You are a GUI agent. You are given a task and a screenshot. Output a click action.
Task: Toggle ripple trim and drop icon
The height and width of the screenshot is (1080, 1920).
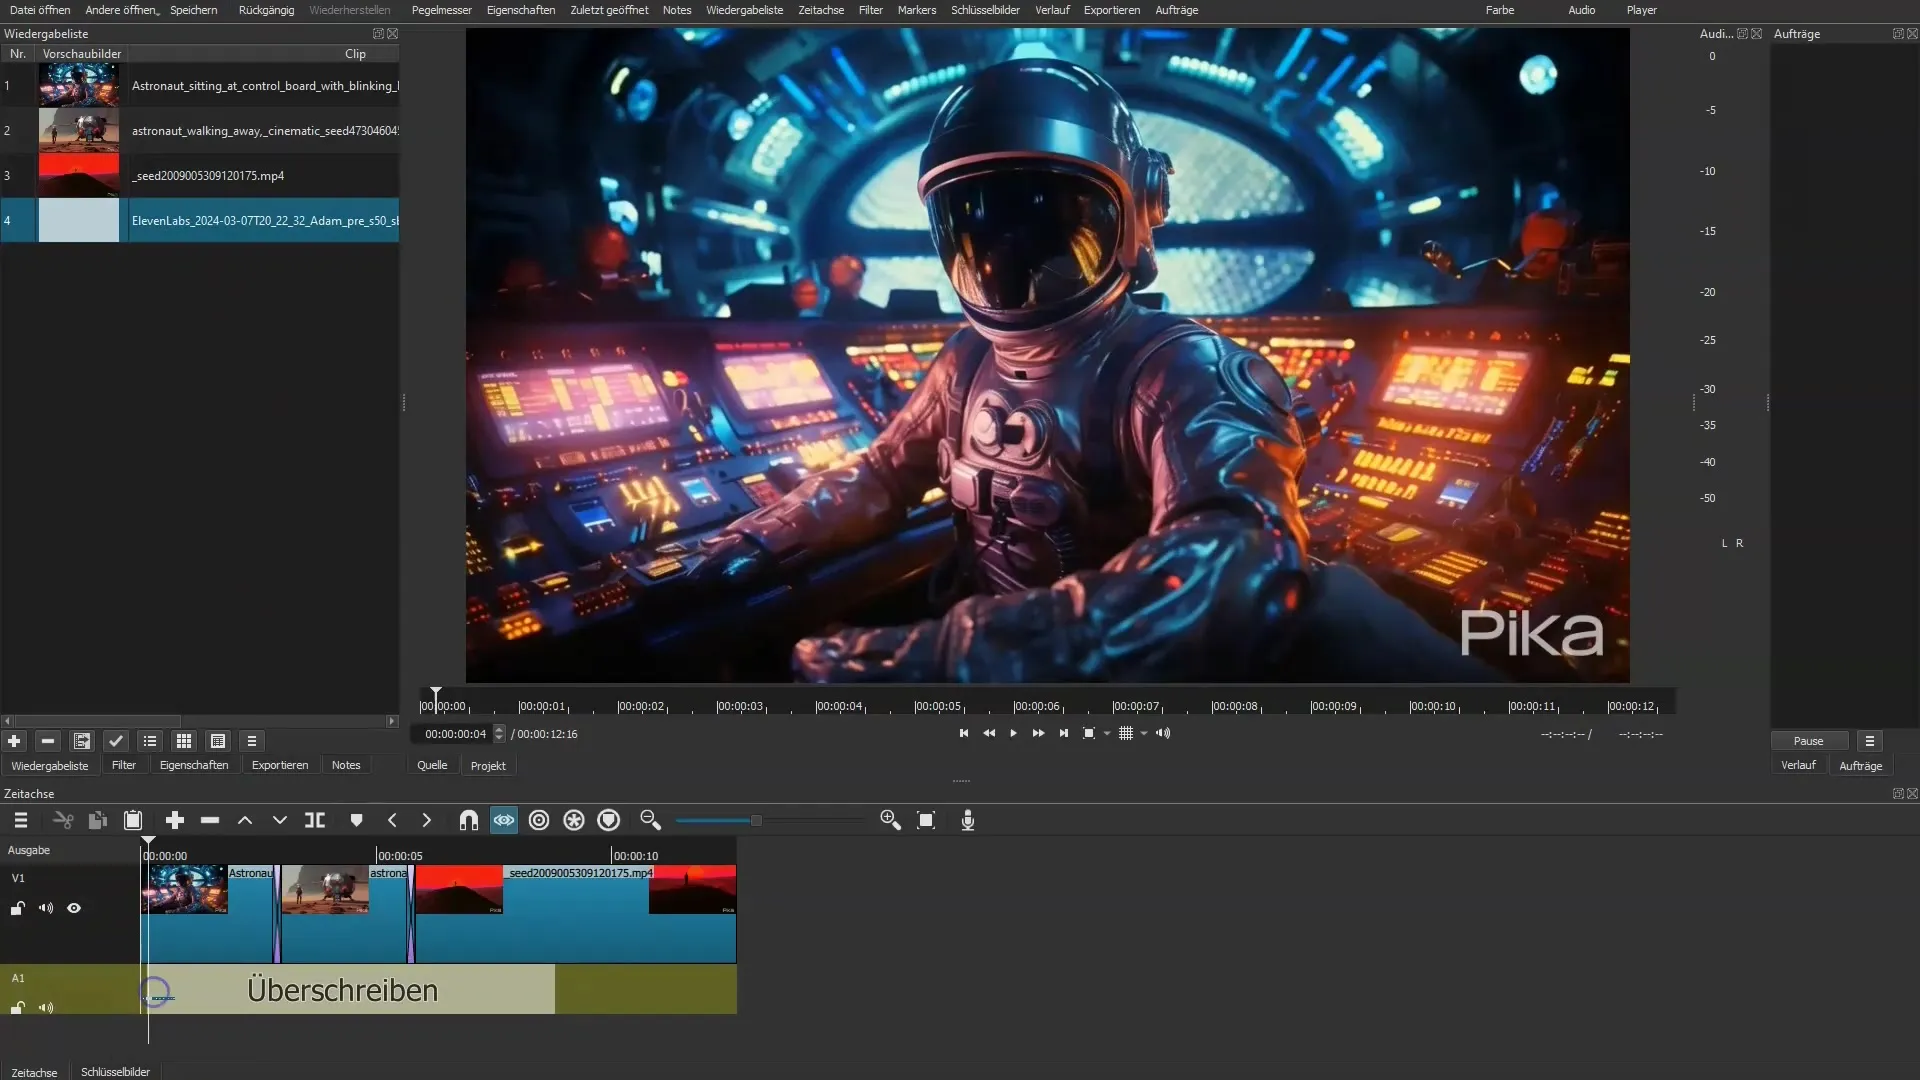click(x=539, y=820)
